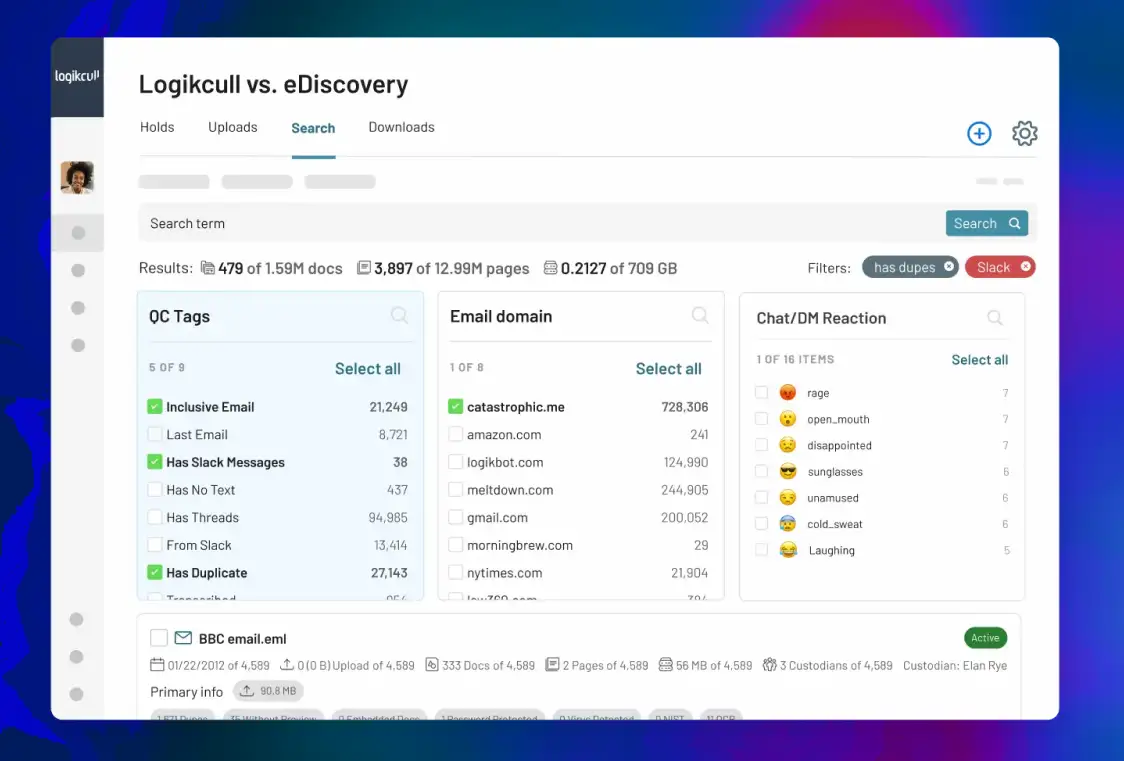Open BBC email.eml document
Screen dimensions: 1124x761
[242, 638]
